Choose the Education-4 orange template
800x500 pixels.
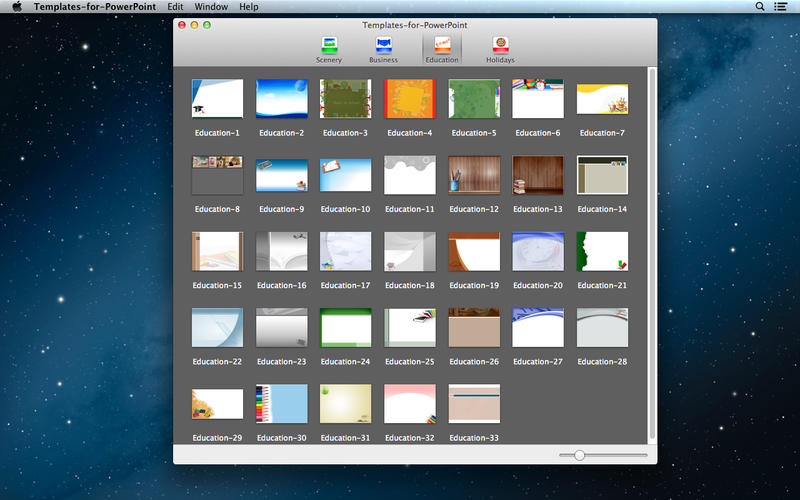(410, 99)
